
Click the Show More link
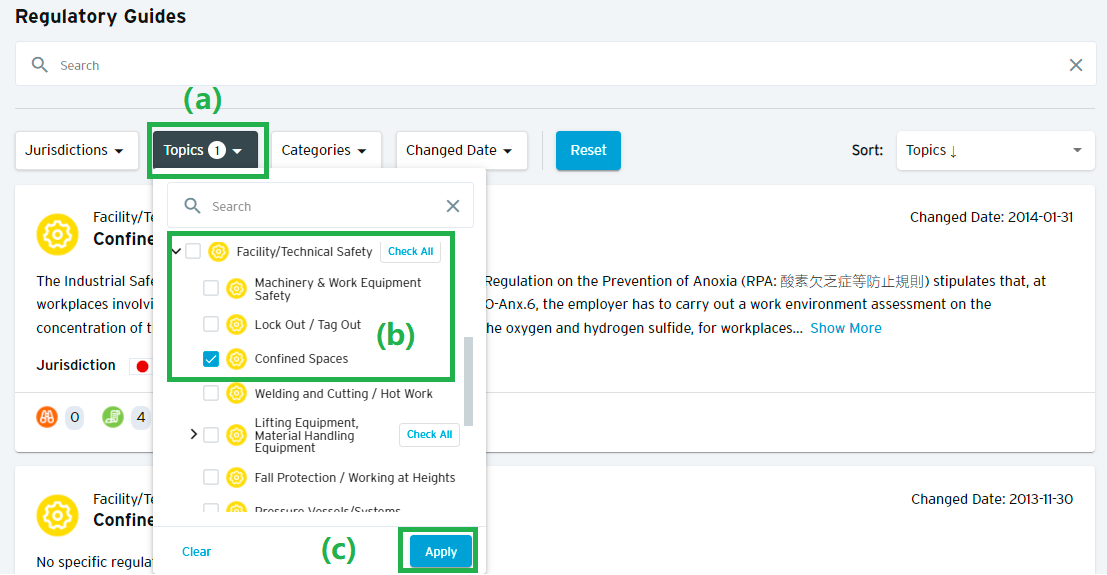pos(846,328)
